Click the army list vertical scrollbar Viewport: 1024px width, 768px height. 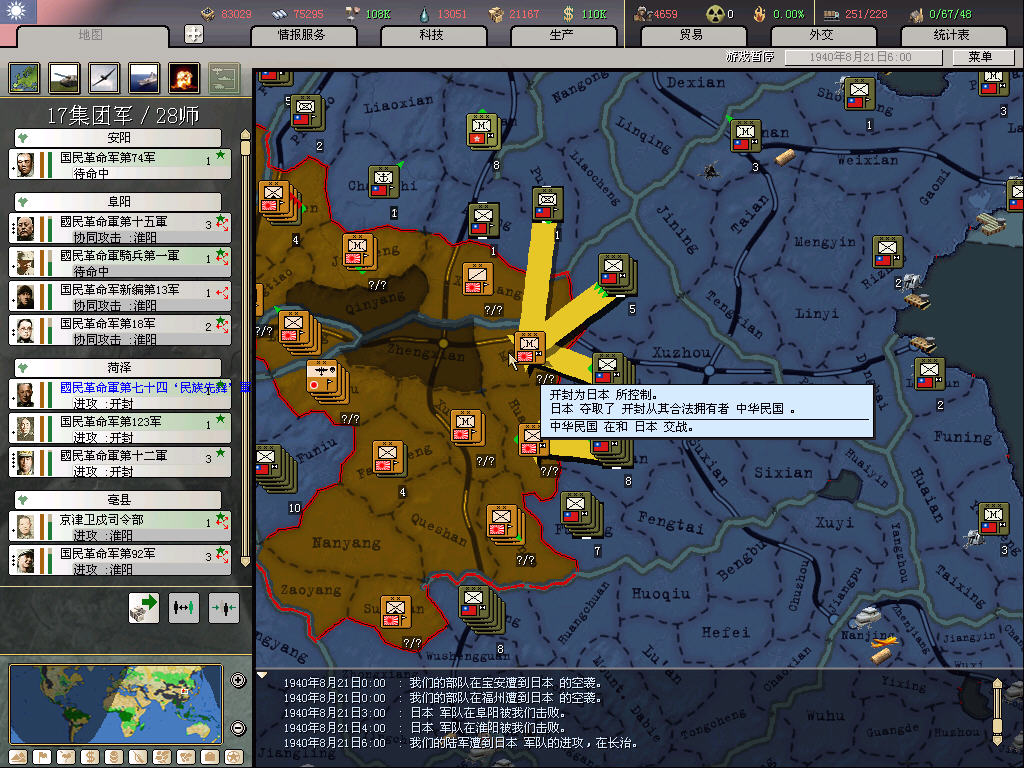coord(245,350)
